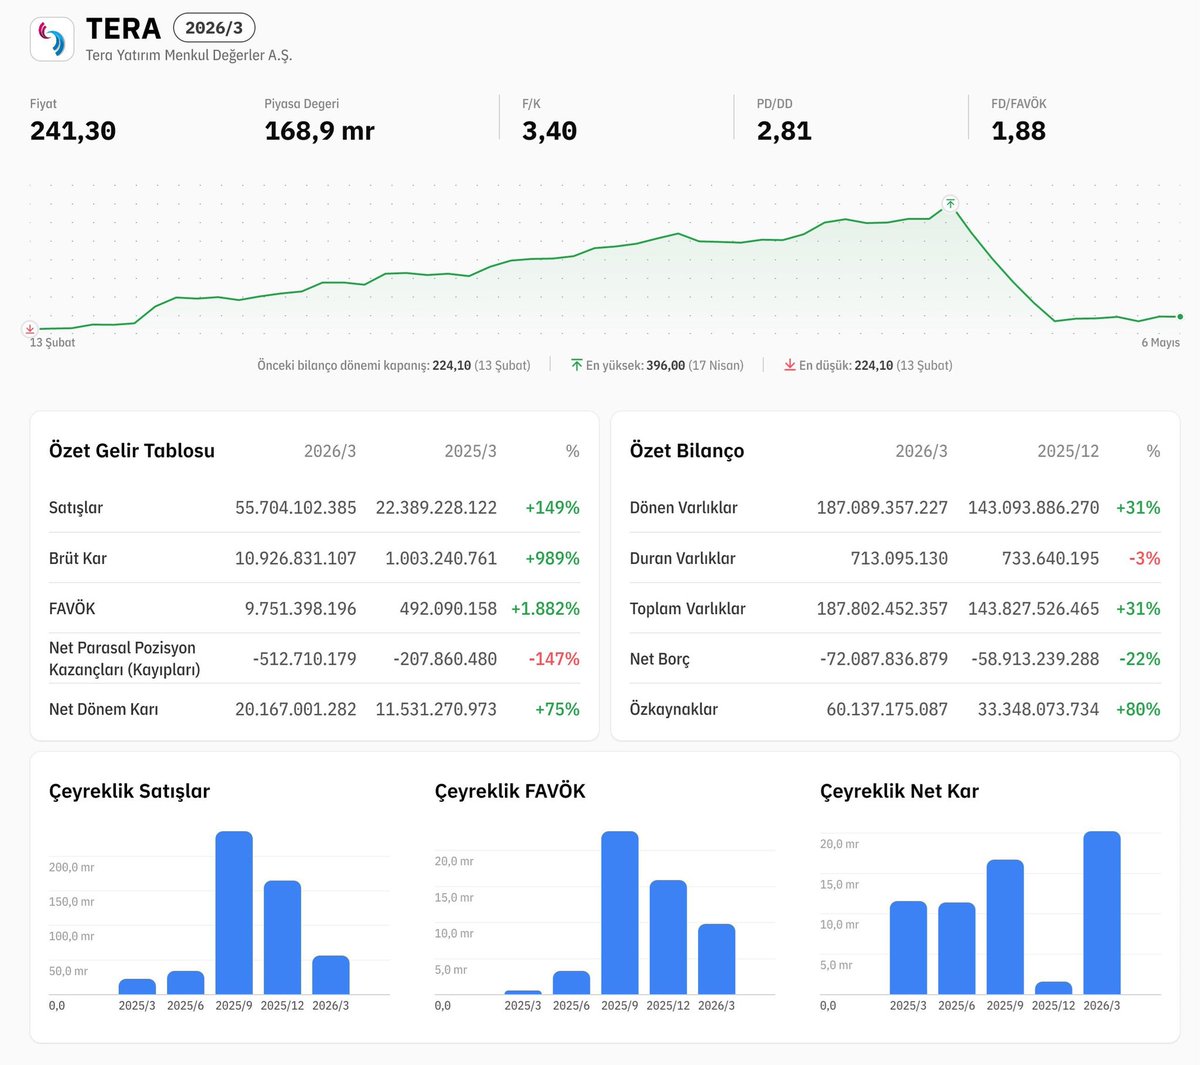Click Satışlar 2026/3 value 55.704.102.385
The height and width of the screenshot is (1065, 1200).
pyautogui.click(x=296, y=508)
